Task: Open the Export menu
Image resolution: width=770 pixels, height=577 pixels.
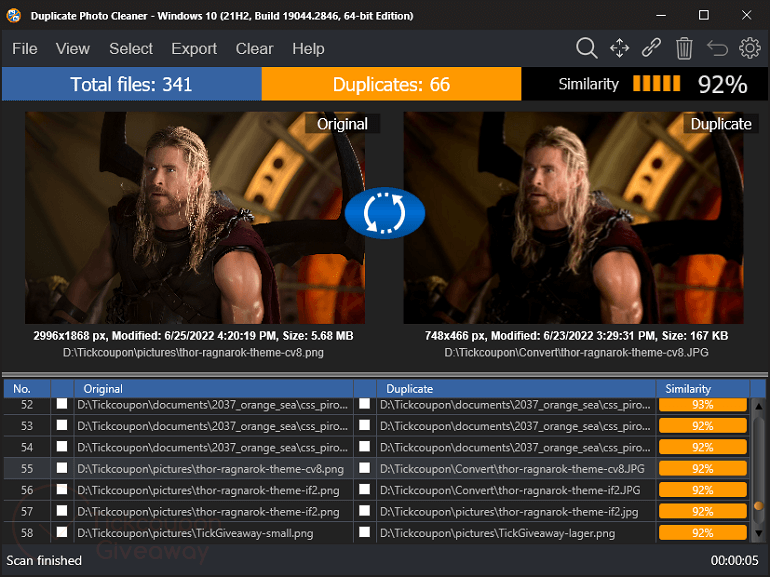Action: (194, 49)
